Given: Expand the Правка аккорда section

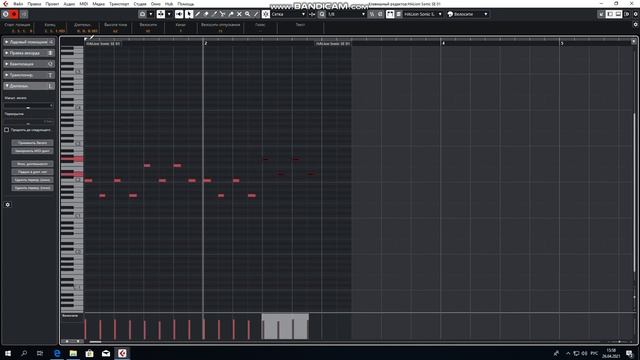Looking at the screenshot, I should pyautogui.click(x=29, y=53).
